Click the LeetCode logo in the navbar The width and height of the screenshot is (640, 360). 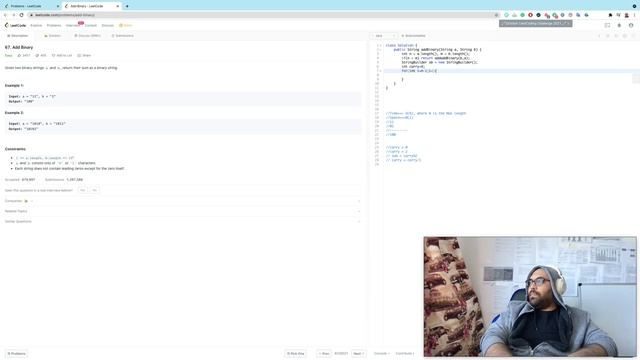tap(16, 25)
